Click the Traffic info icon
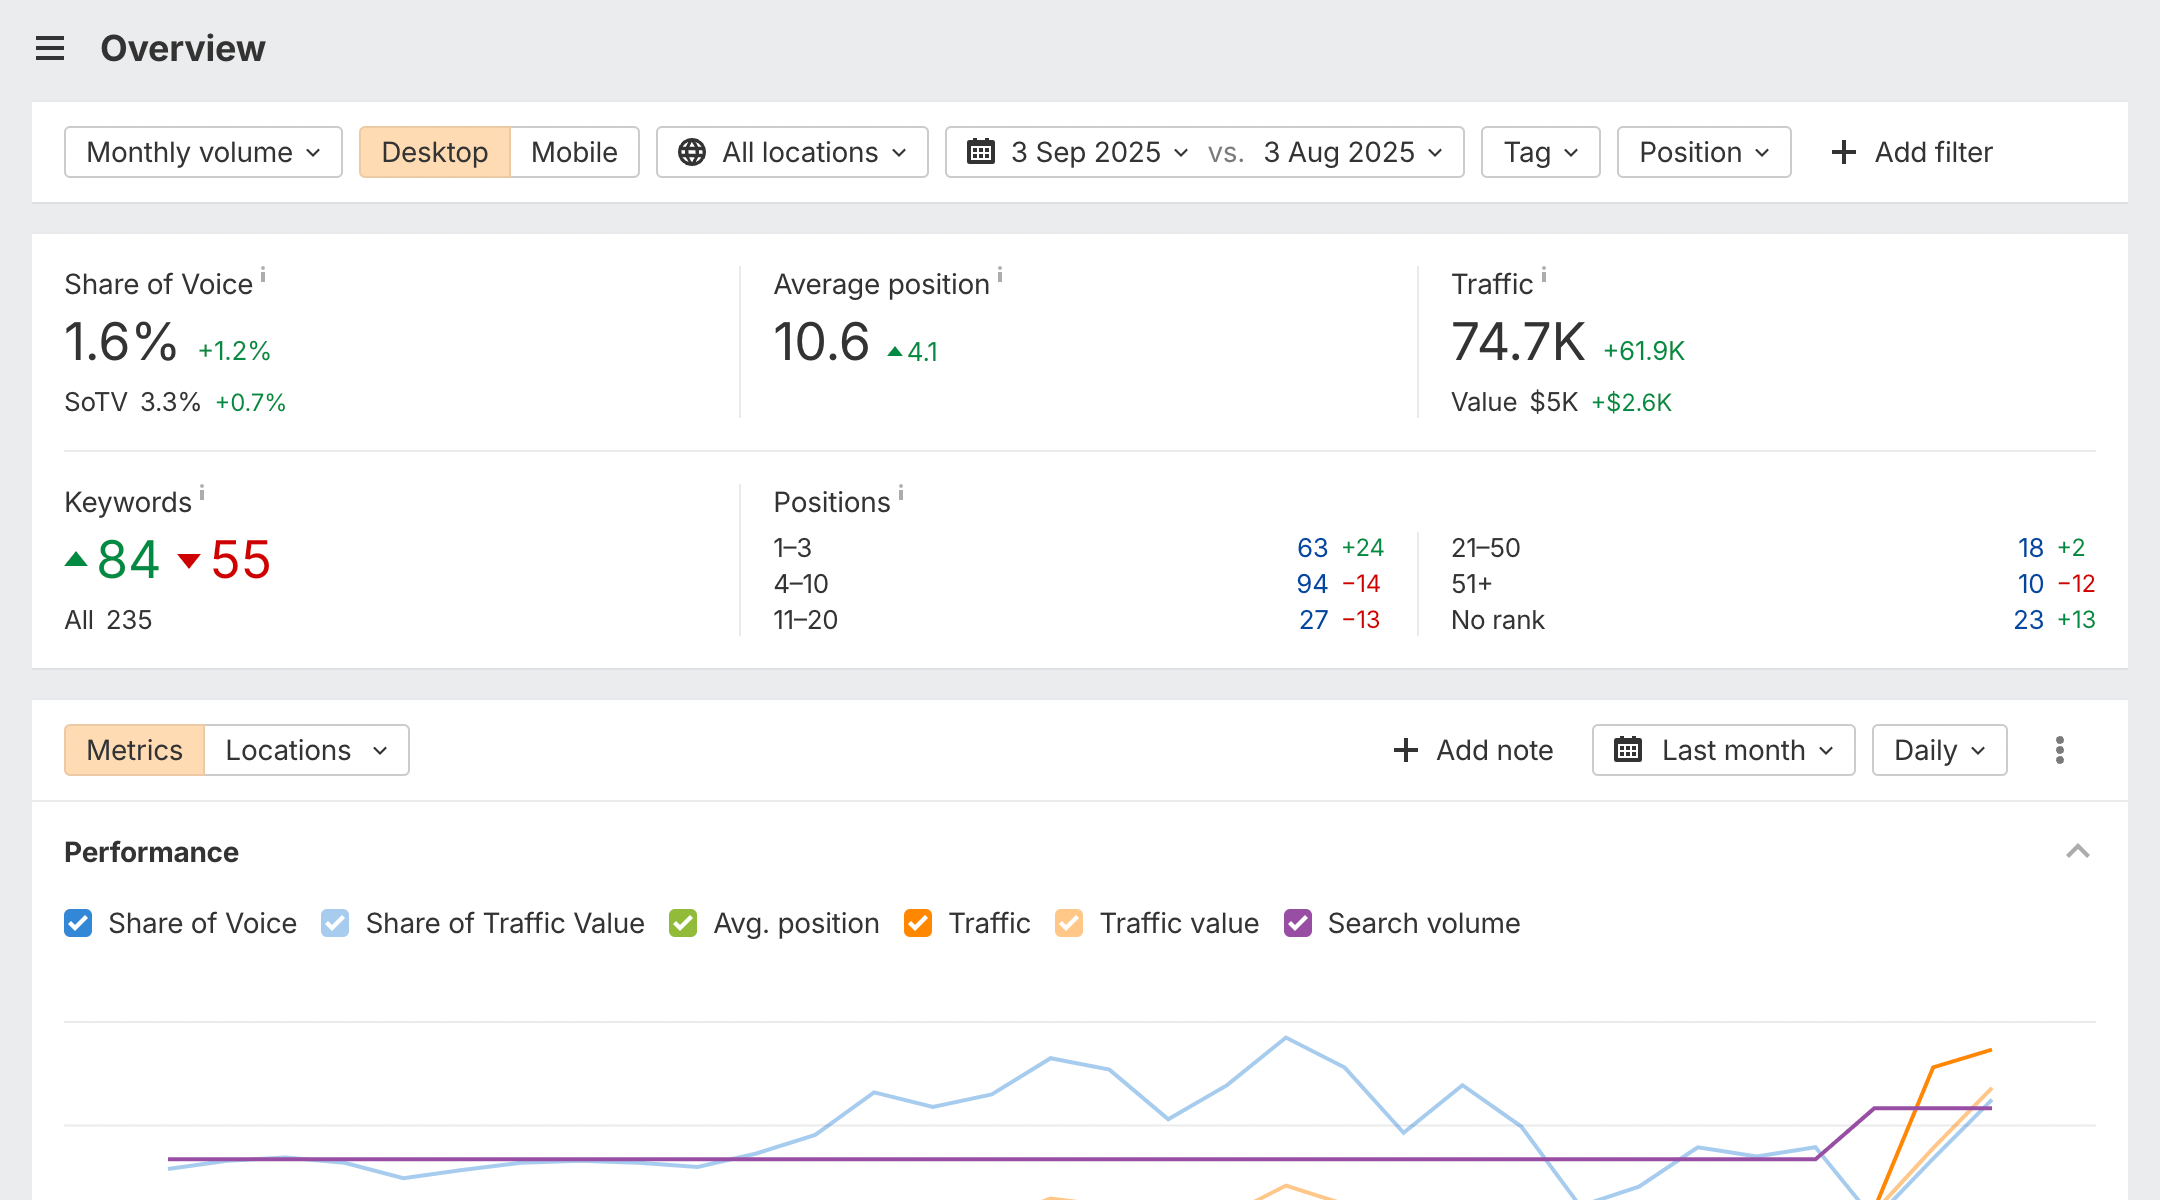 coord(1544,274)
